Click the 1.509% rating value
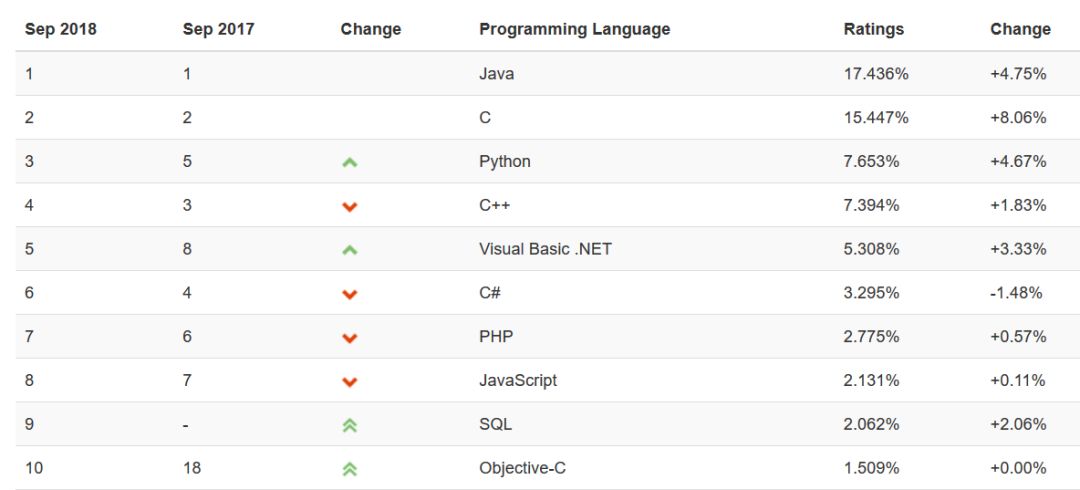 click(871, 468)
